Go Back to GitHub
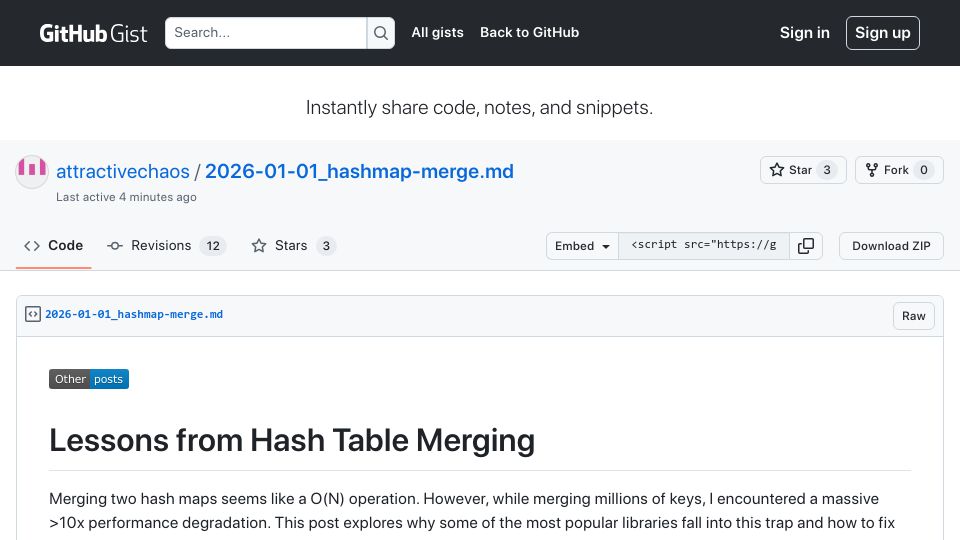 (x=530, y=32)
